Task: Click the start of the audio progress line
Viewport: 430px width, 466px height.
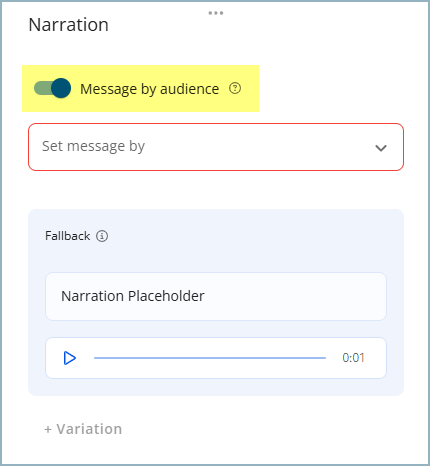Action: pyautogui.click(x=96, y=358)
